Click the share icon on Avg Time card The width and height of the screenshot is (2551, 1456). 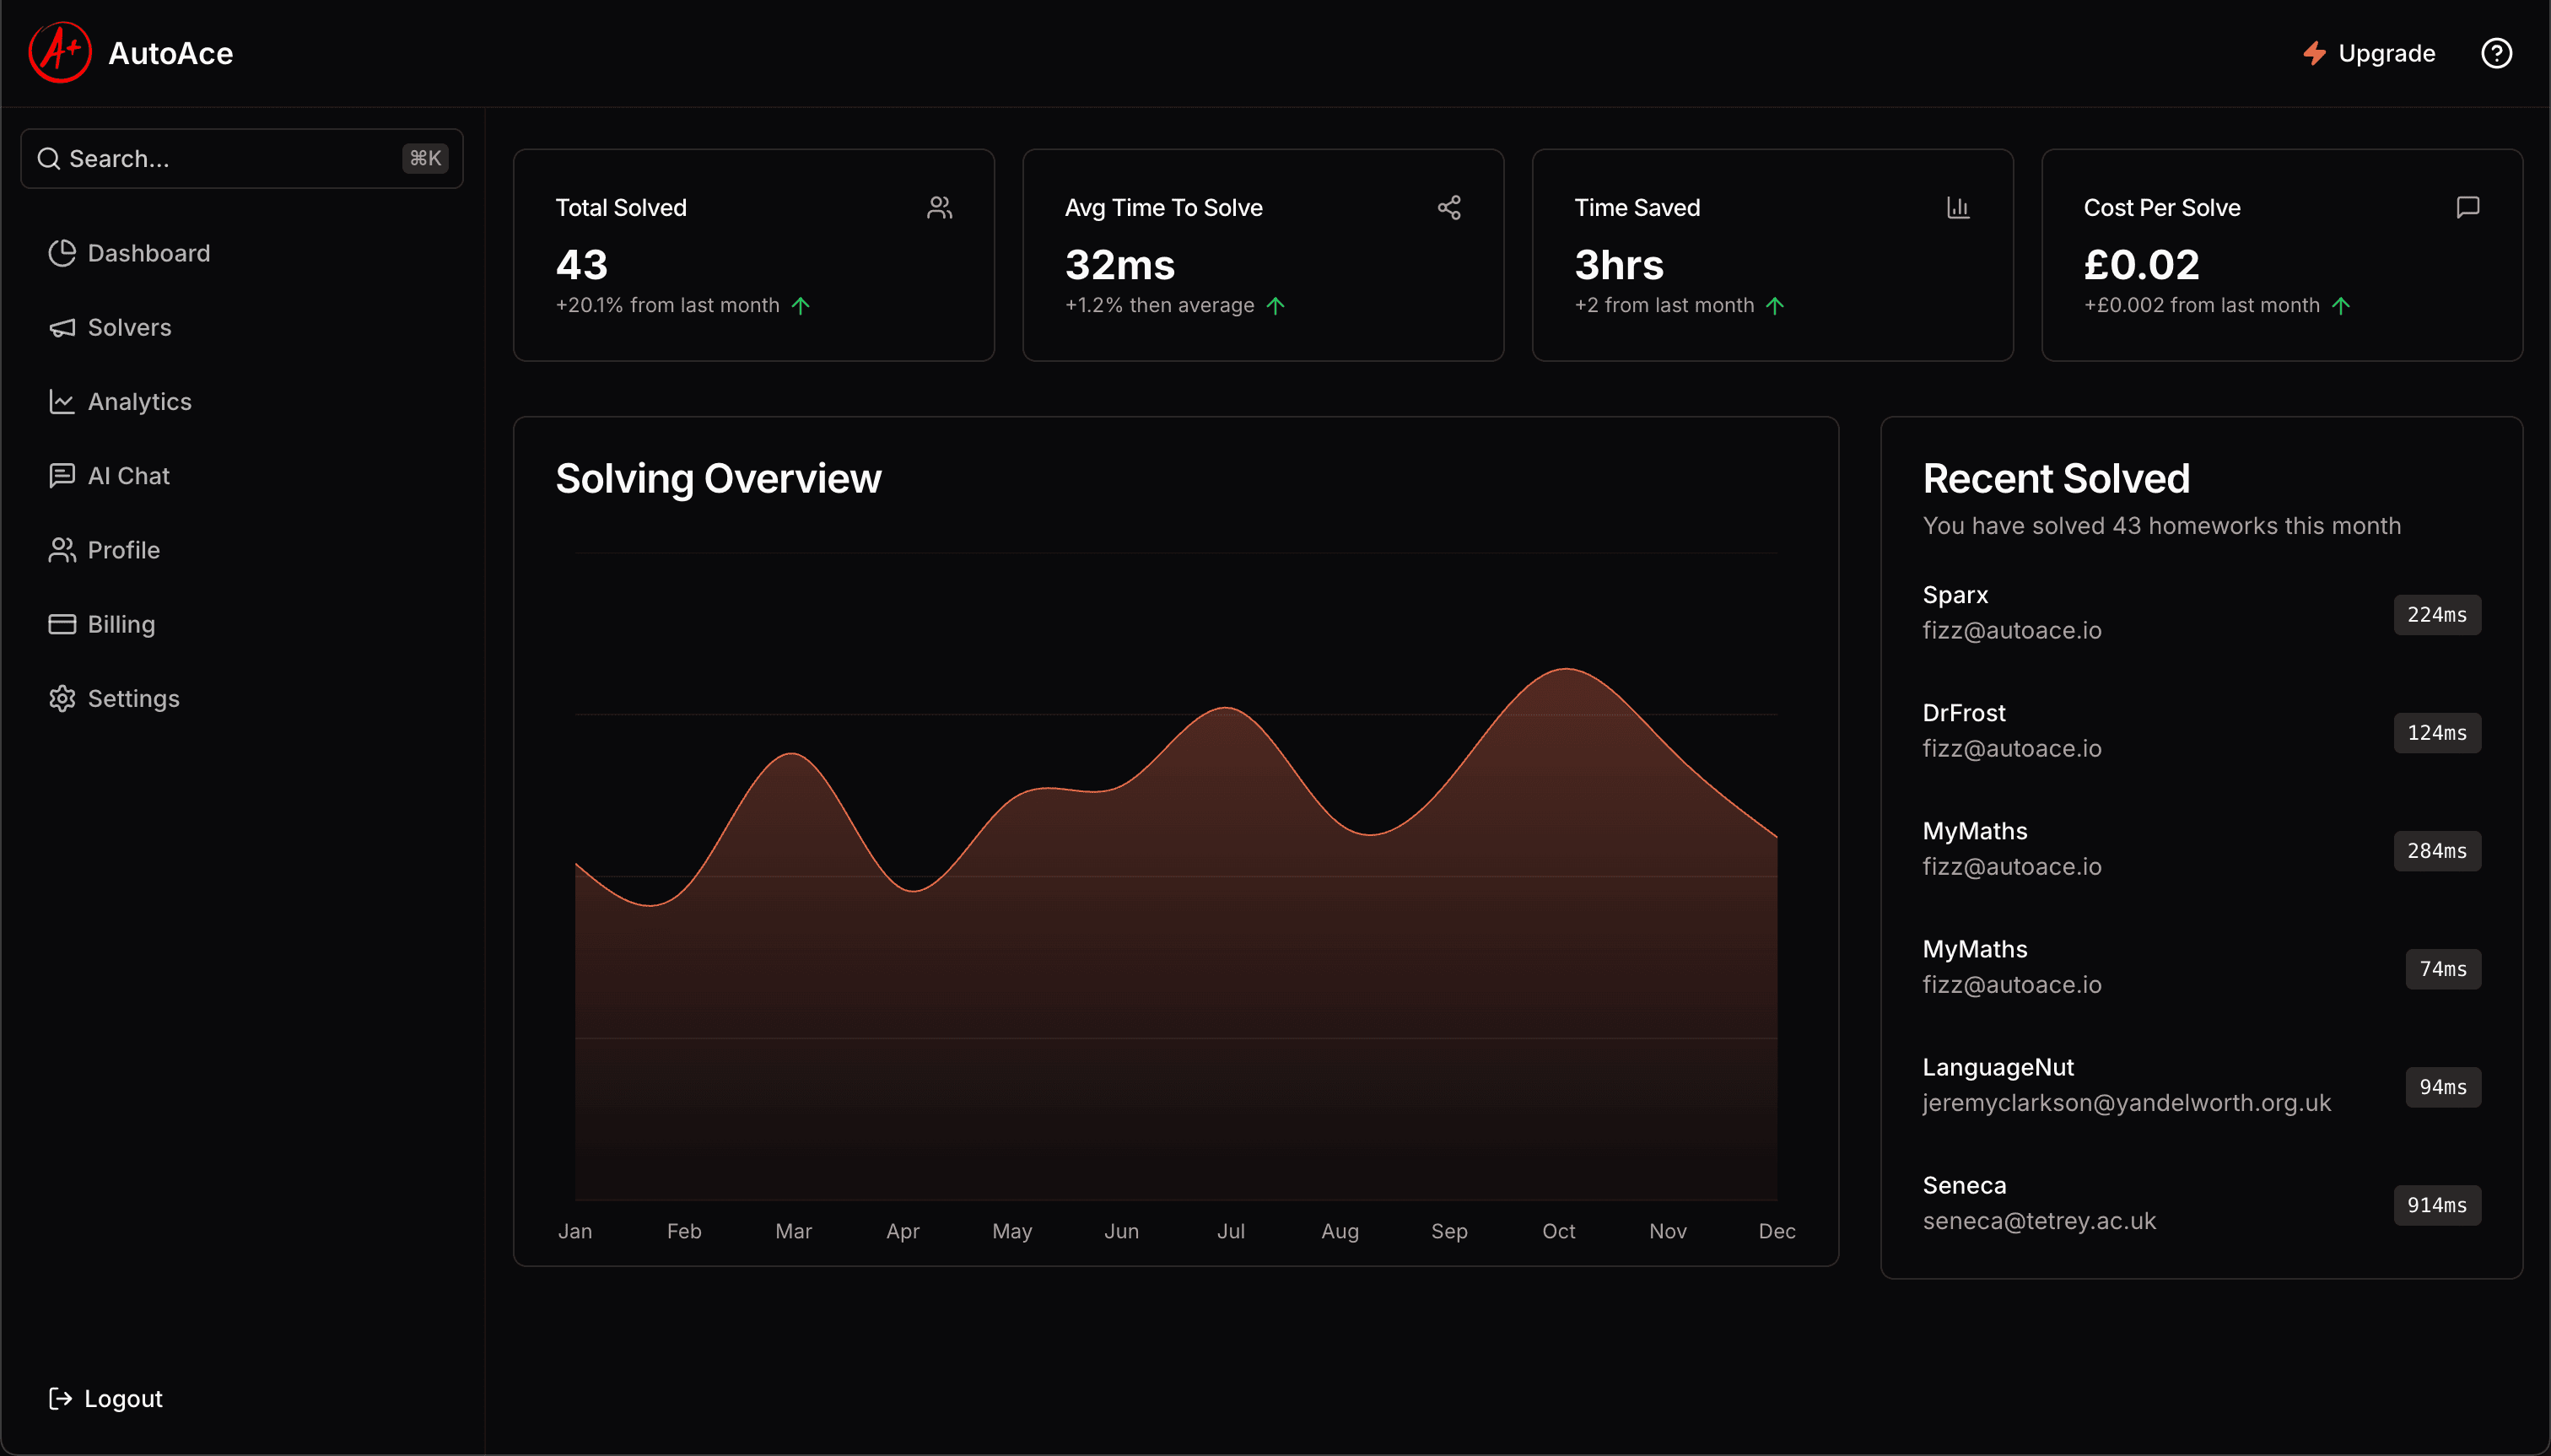click(1448, 207)
